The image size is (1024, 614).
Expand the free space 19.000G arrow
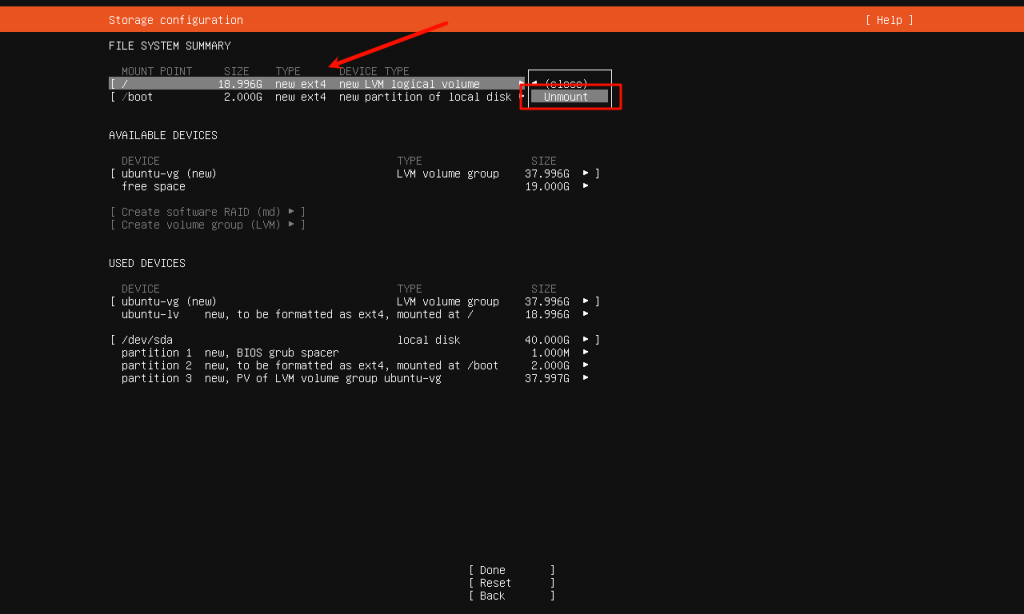(586, 187)
